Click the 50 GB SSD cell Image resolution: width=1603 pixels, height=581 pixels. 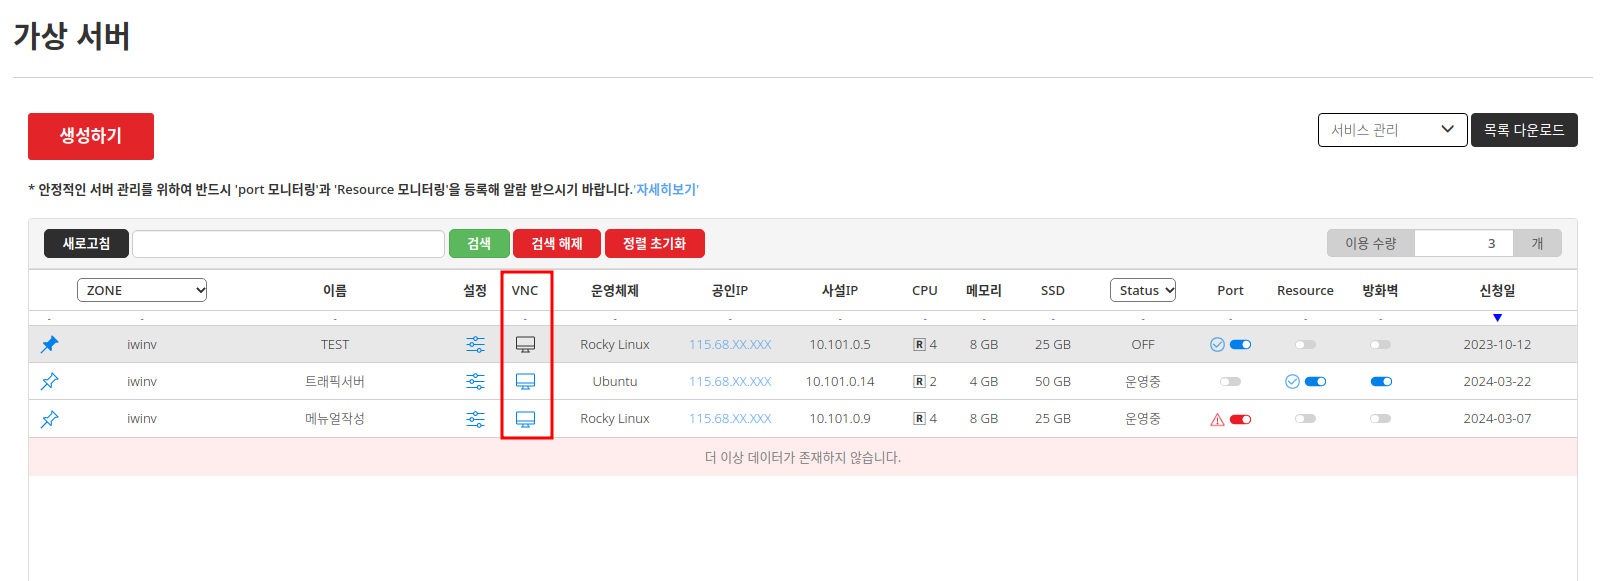click(x=1053, y=381)
